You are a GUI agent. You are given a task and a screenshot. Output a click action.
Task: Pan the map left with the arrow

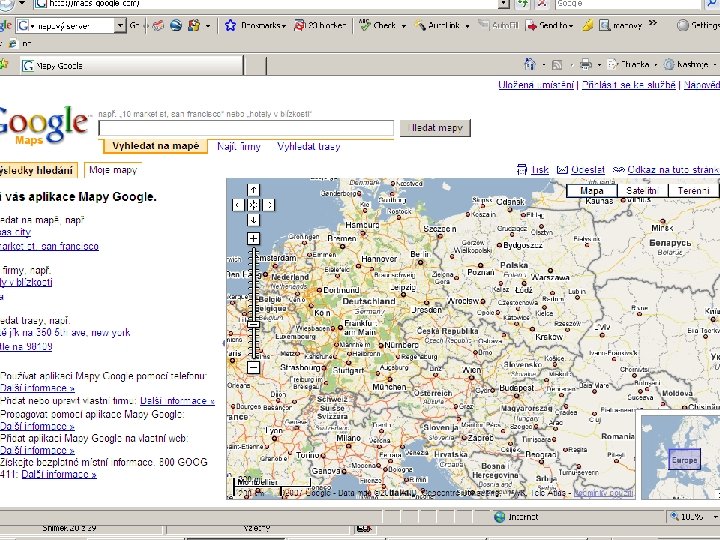point(238,205)
